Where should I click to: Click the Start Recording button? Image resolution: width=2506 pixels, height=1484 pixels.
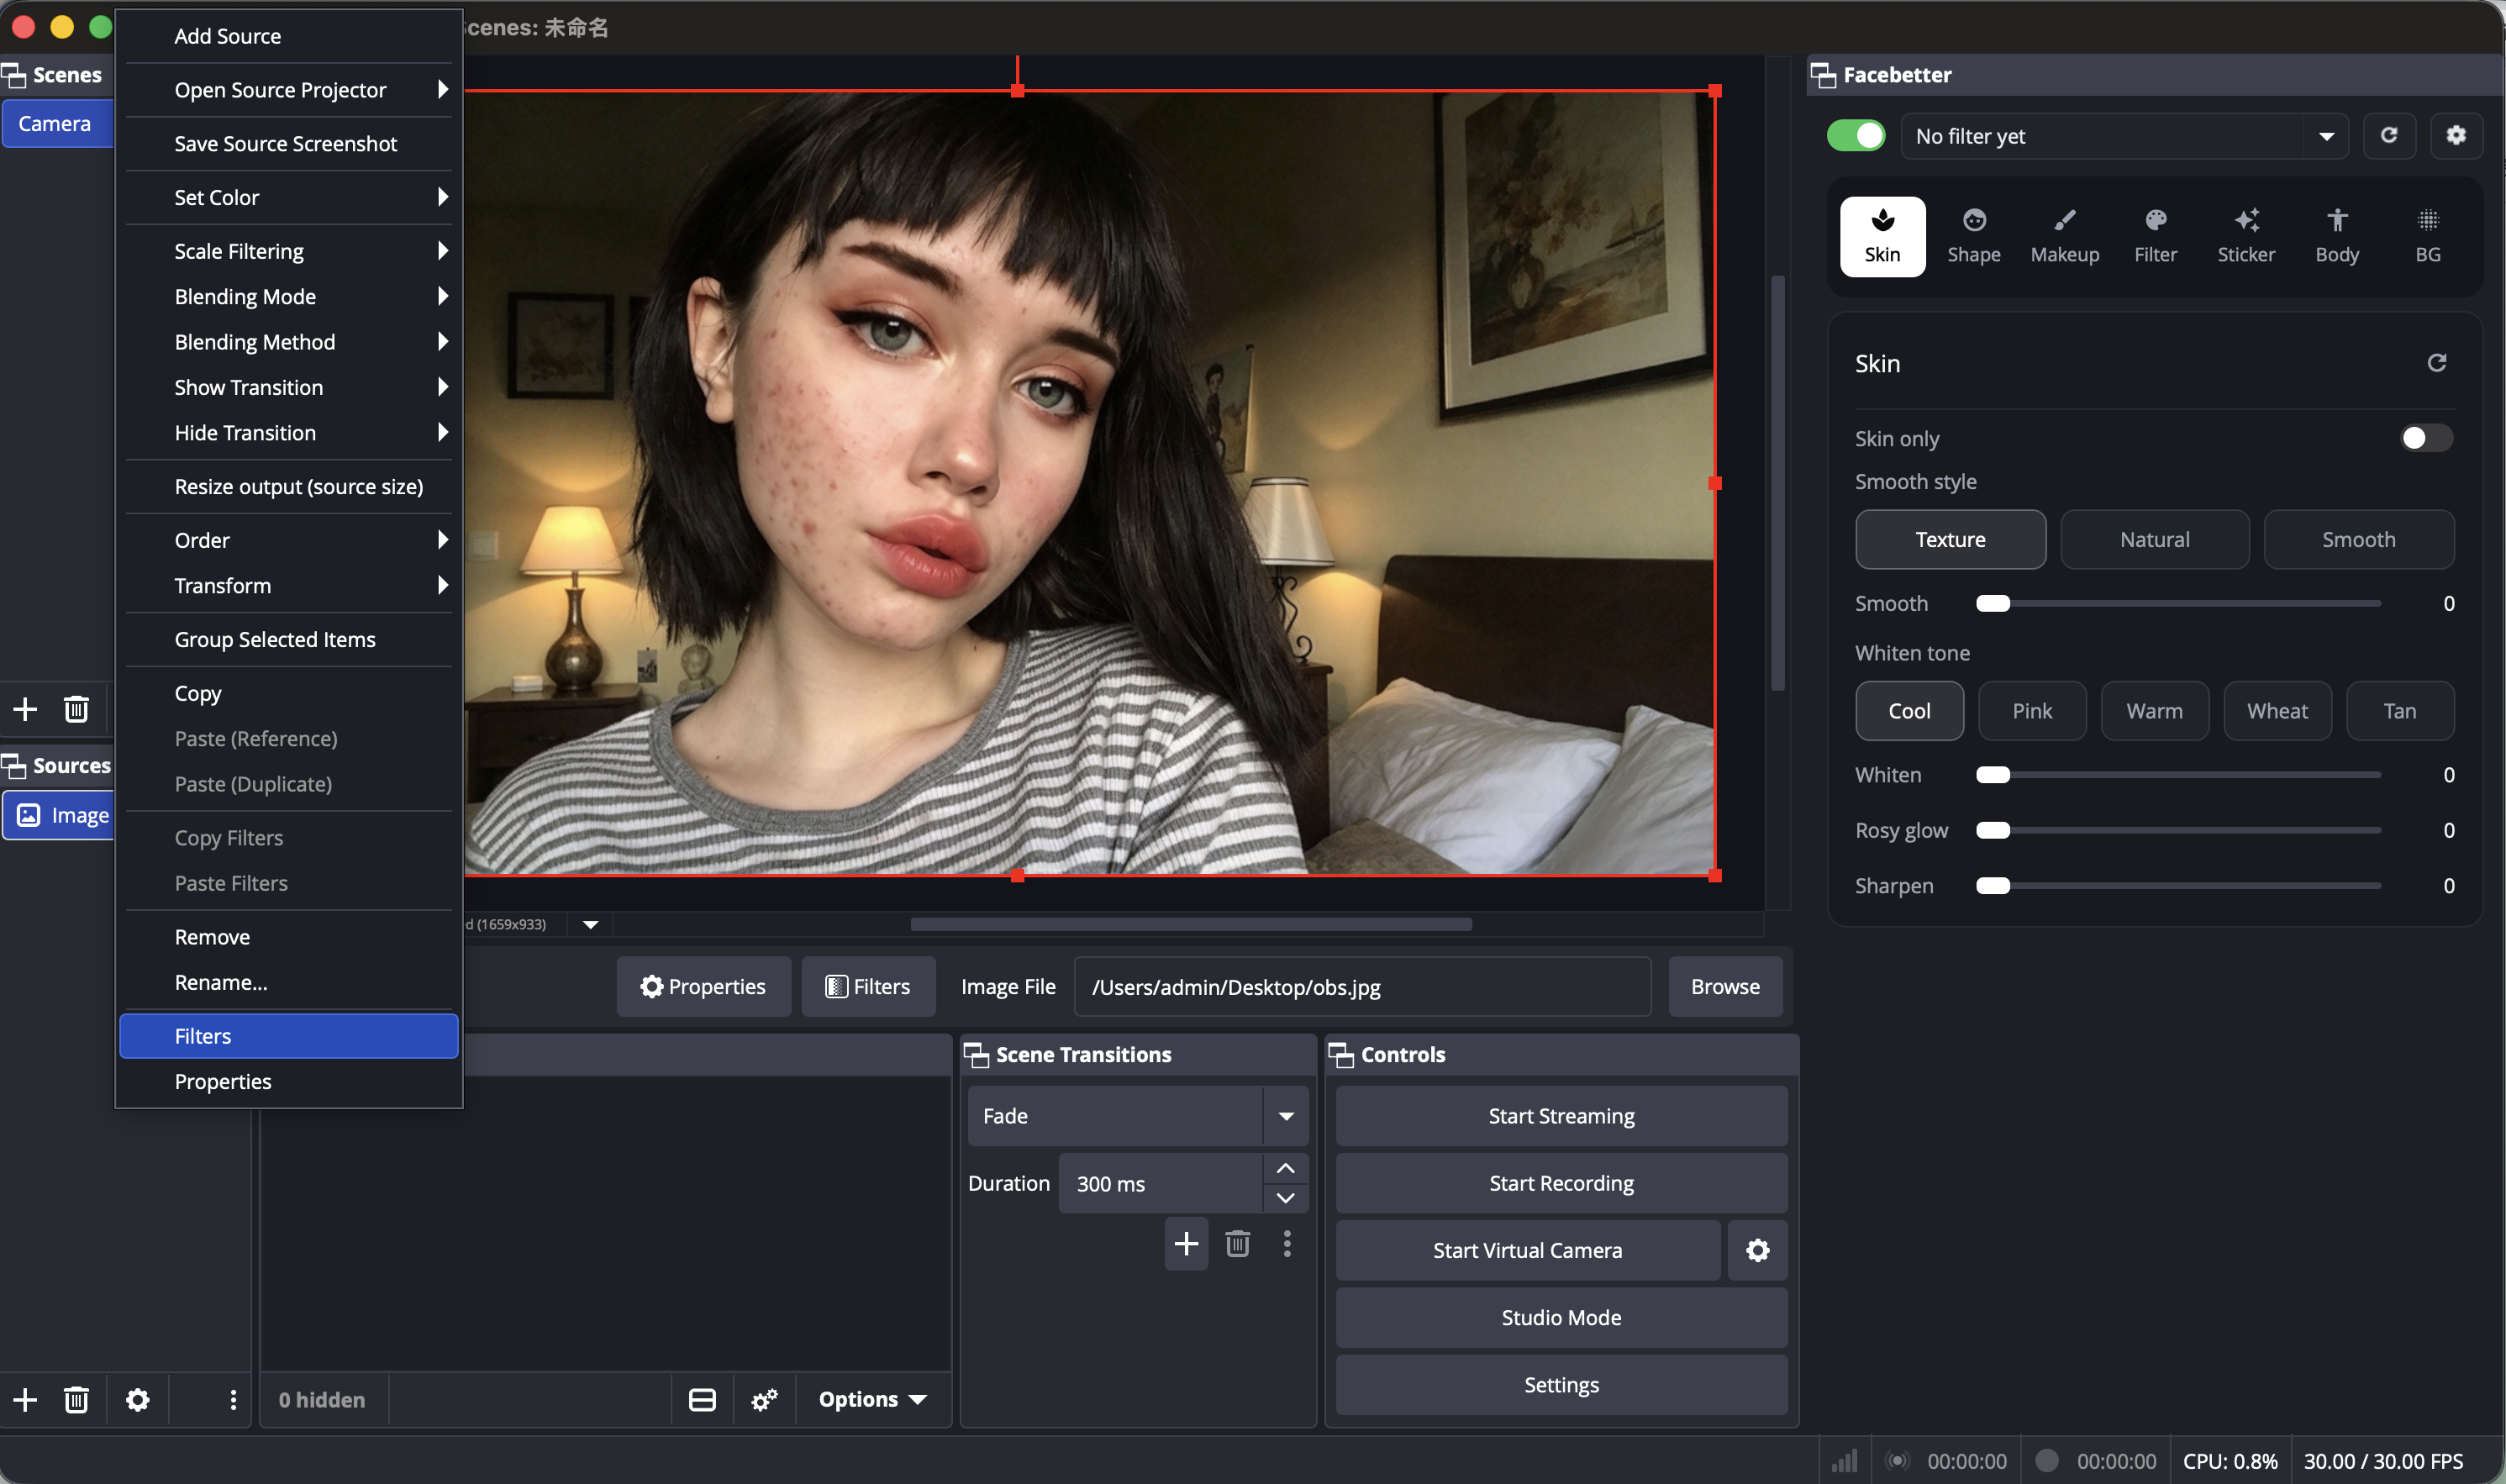point(1561,1182)
